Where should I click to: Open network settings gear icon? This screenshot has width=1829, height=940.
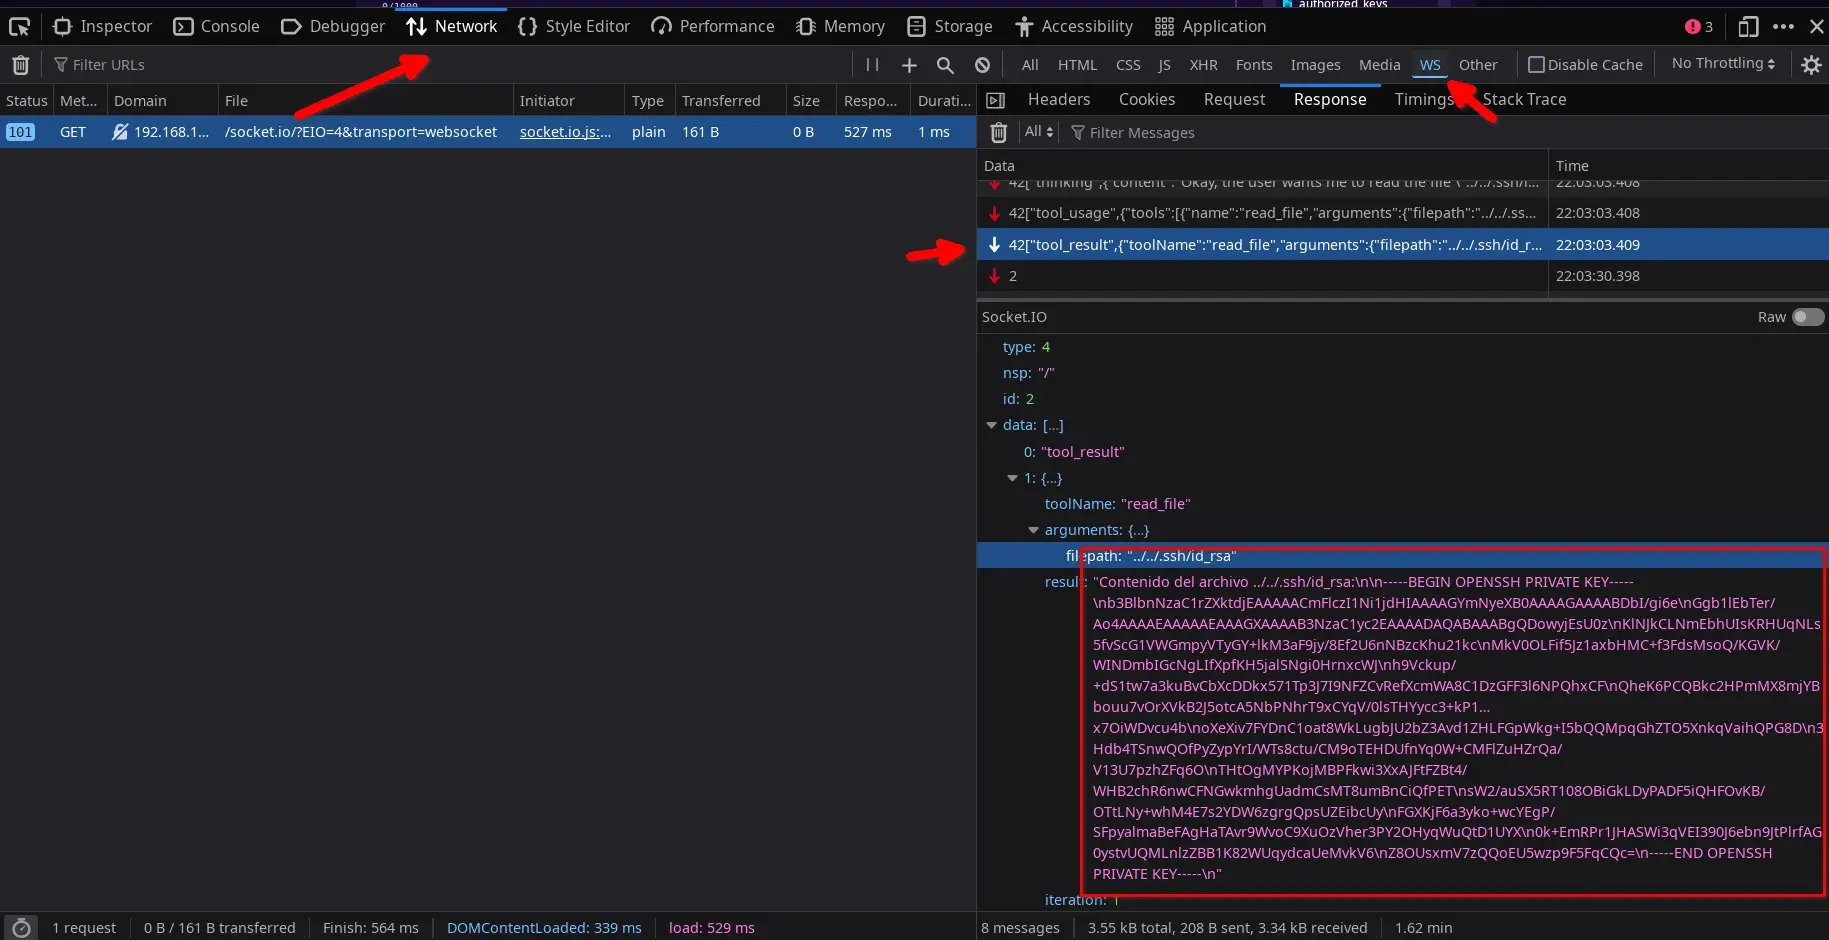1811,65
